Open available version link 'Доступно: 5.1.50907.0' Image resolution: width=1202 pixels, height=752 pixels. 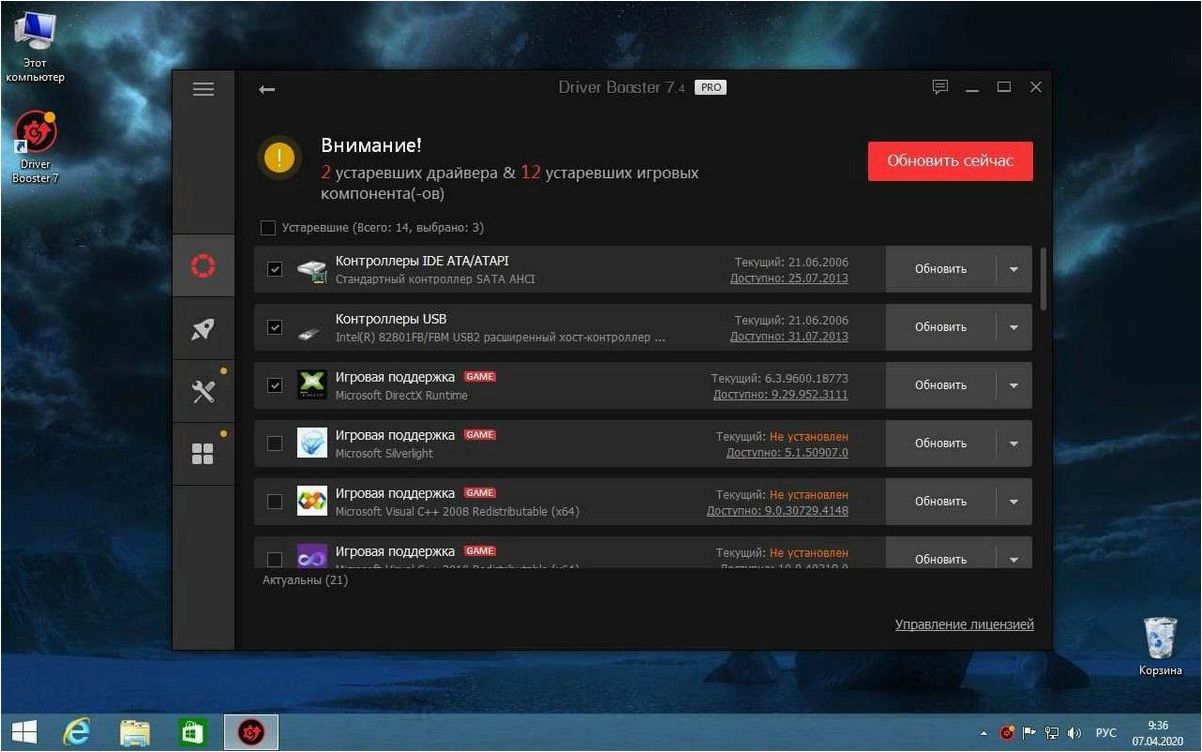coord(787,453)
